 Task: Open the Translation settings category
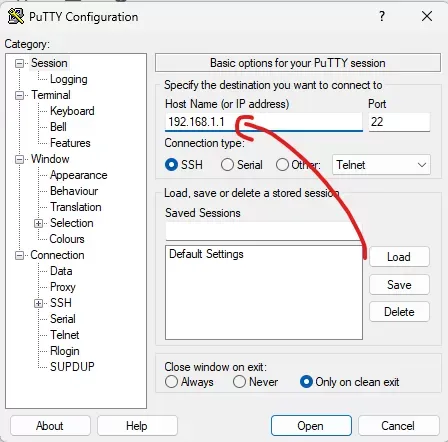click(x=76, y=207)
